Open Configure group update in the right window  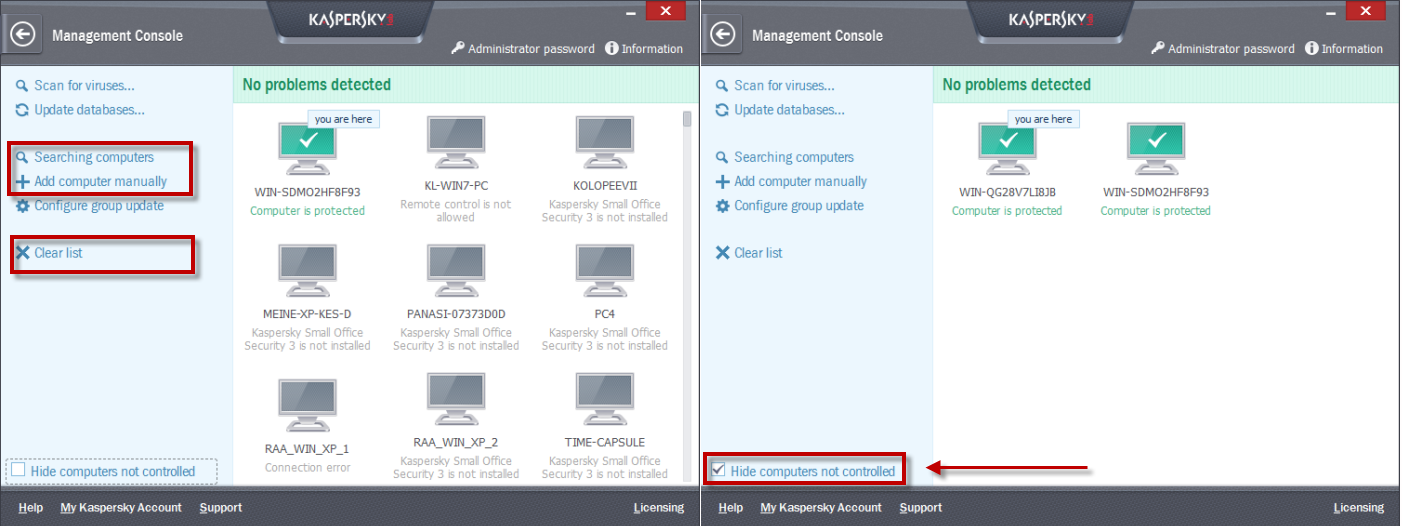(790, 205)
